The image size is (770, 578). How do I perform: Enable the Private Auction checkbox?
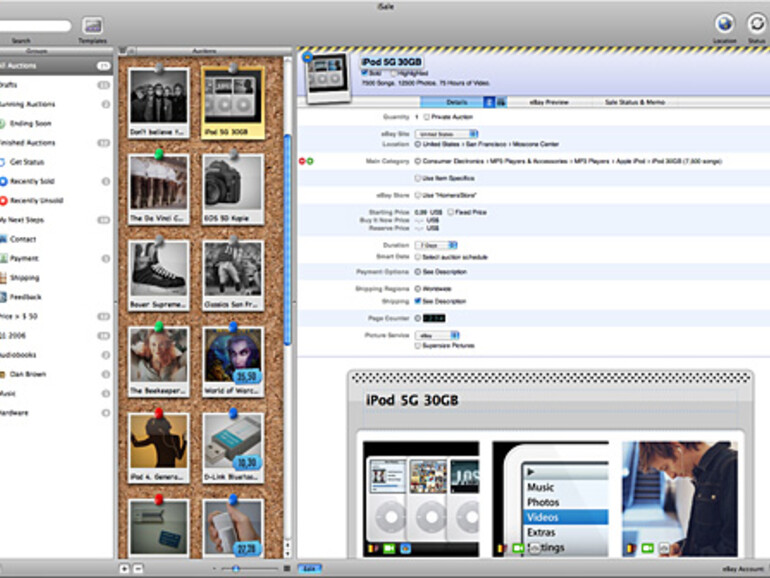426,117
